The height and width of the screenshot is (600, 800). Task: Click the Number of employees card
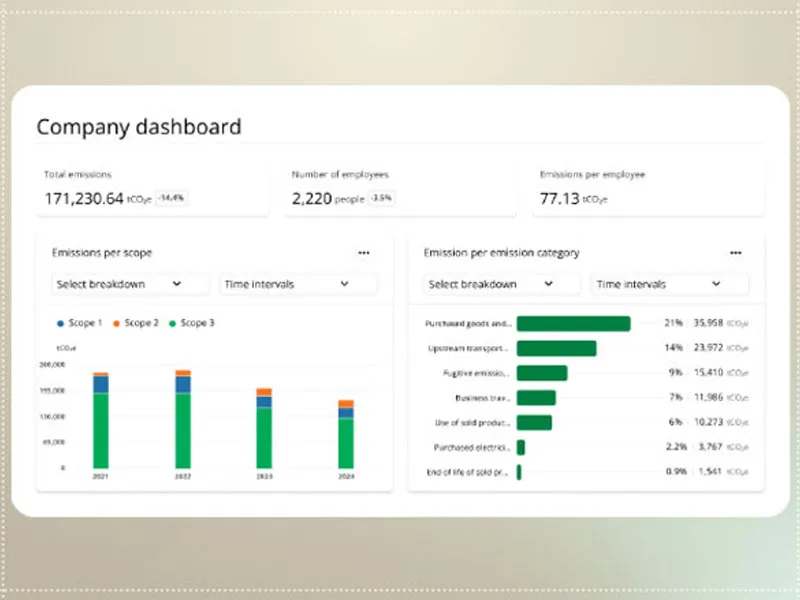(400, 187)
